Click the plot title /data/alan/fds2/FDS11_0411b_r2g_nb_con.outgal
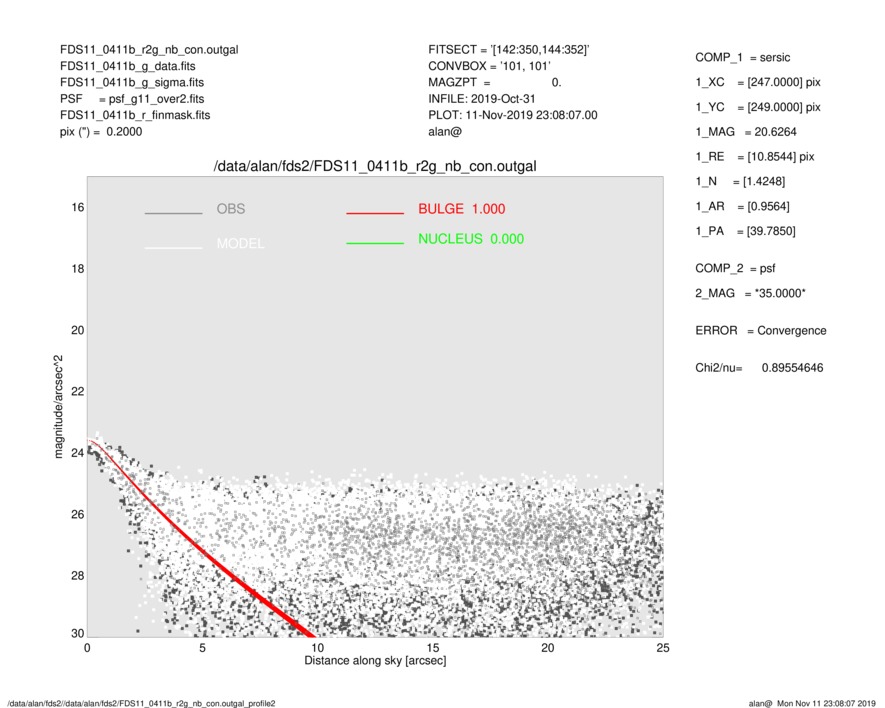Viewport: 885px width, 708px height. 375,167
